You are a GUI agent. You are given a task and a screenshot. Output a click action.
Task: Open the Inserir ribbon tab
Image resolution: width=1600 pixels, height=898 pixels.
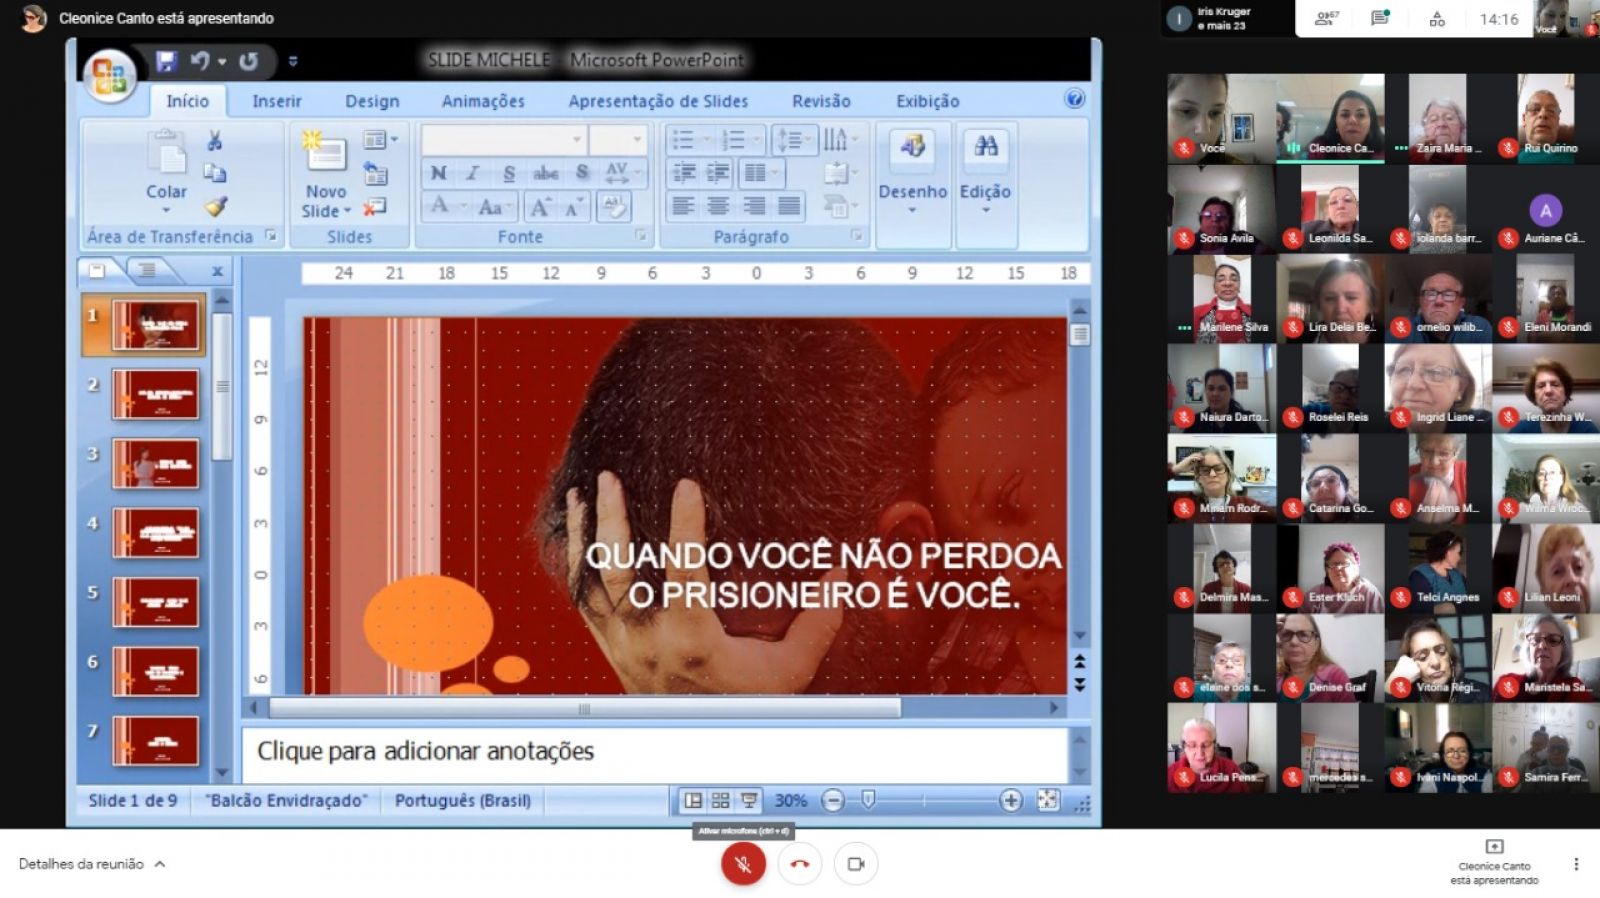click(x=276, y=101)
